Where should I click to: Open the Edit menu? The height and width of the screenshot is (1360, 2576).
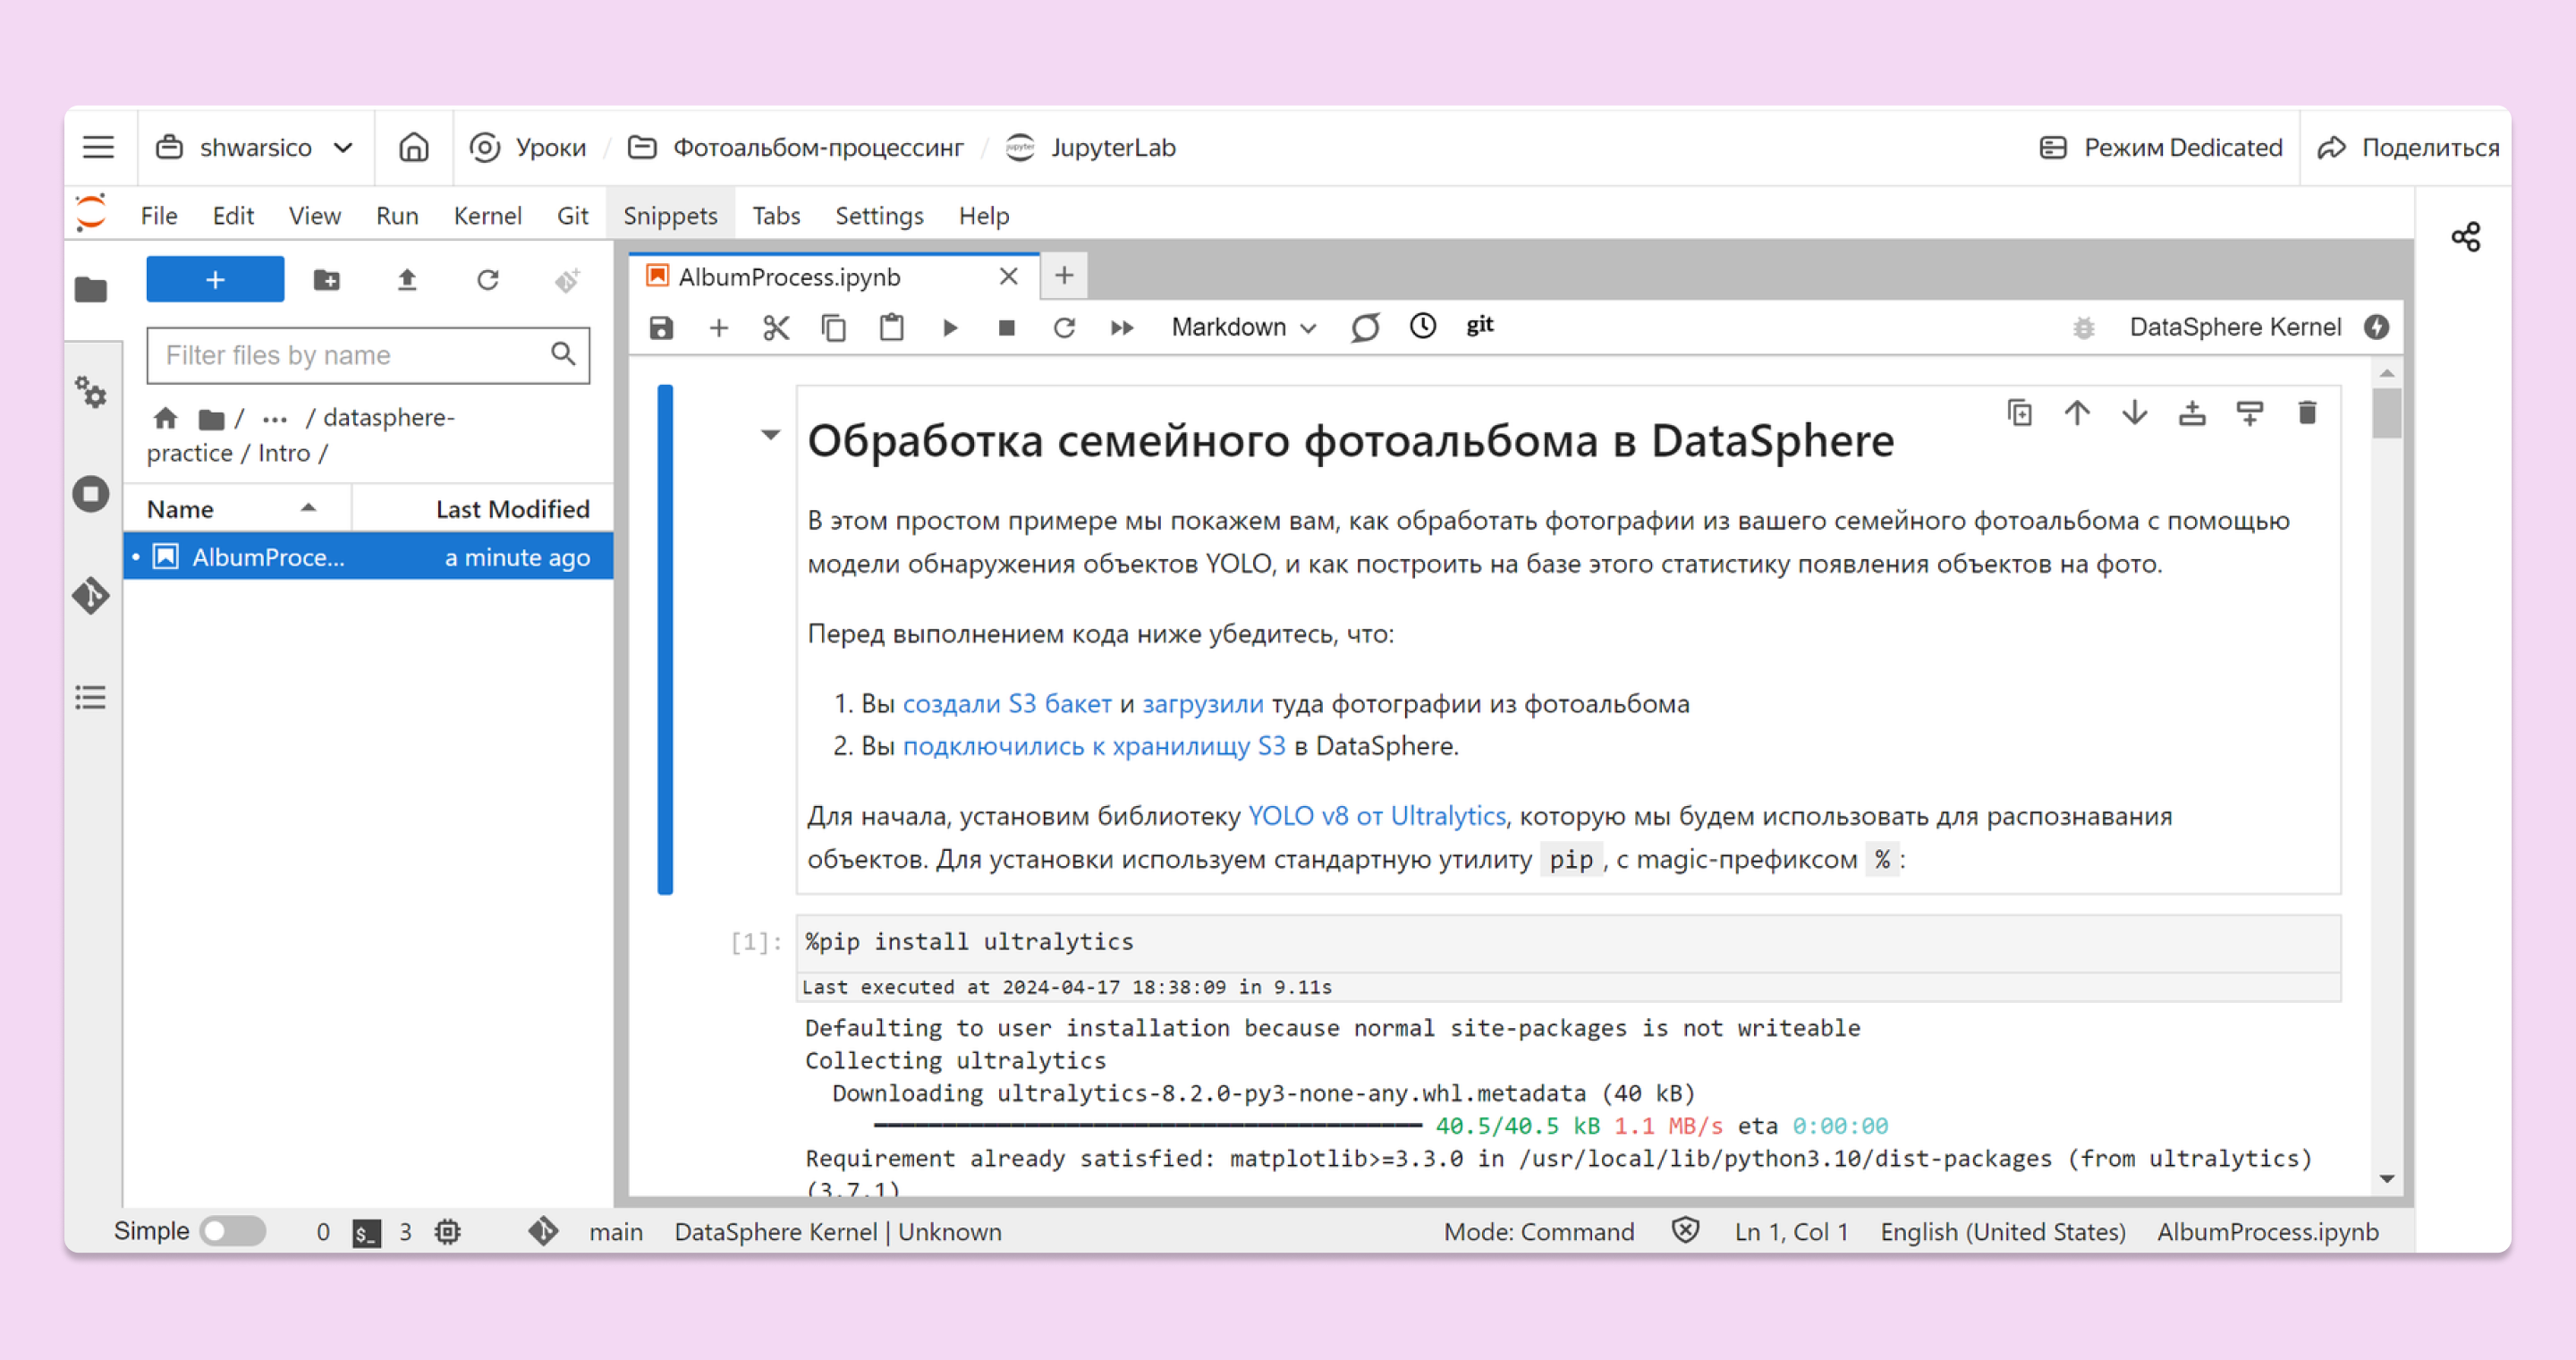click(233, 216)
